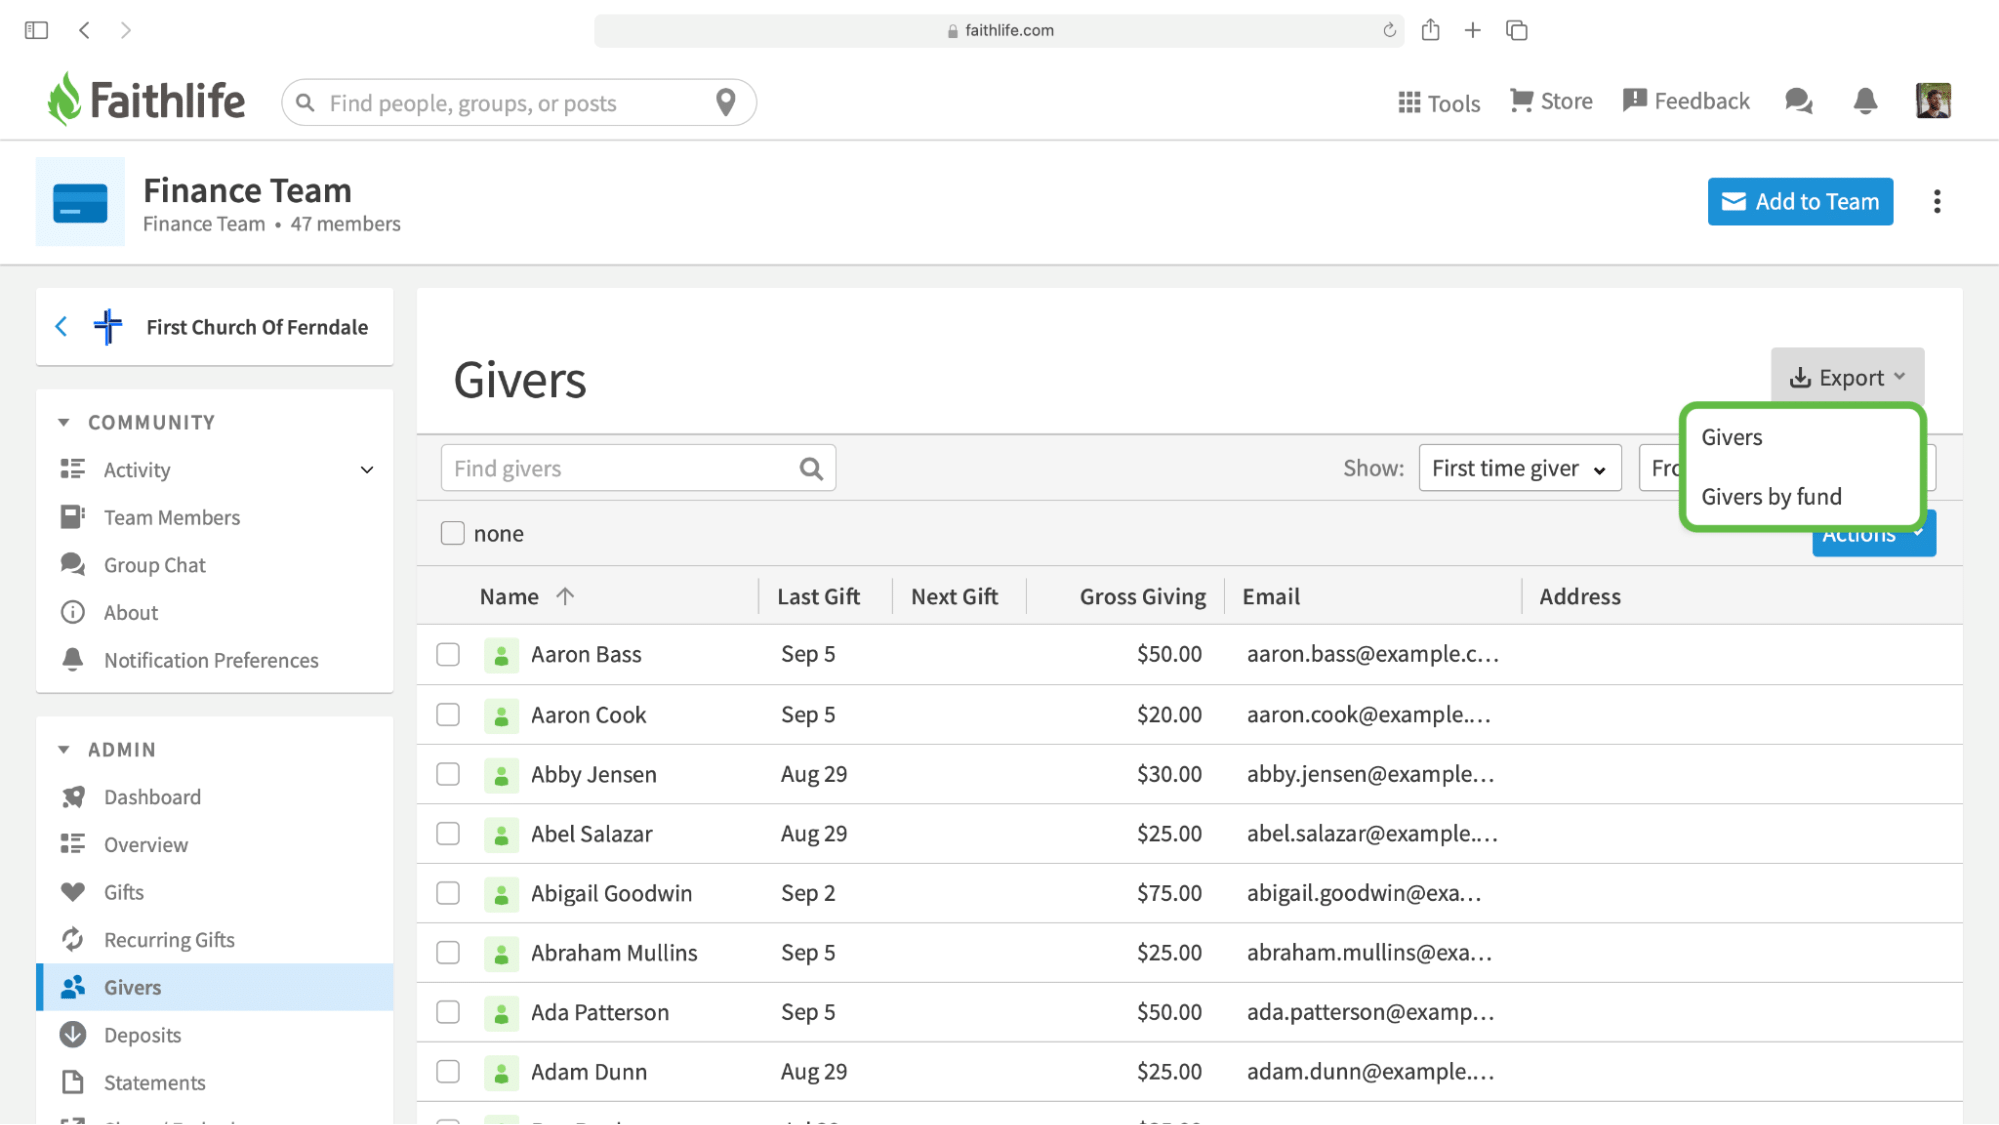This screenshot has height=1125, width=1999.
Task: Select Abigail Goodwin row checkbox
Action: click(x=448, y=893)
